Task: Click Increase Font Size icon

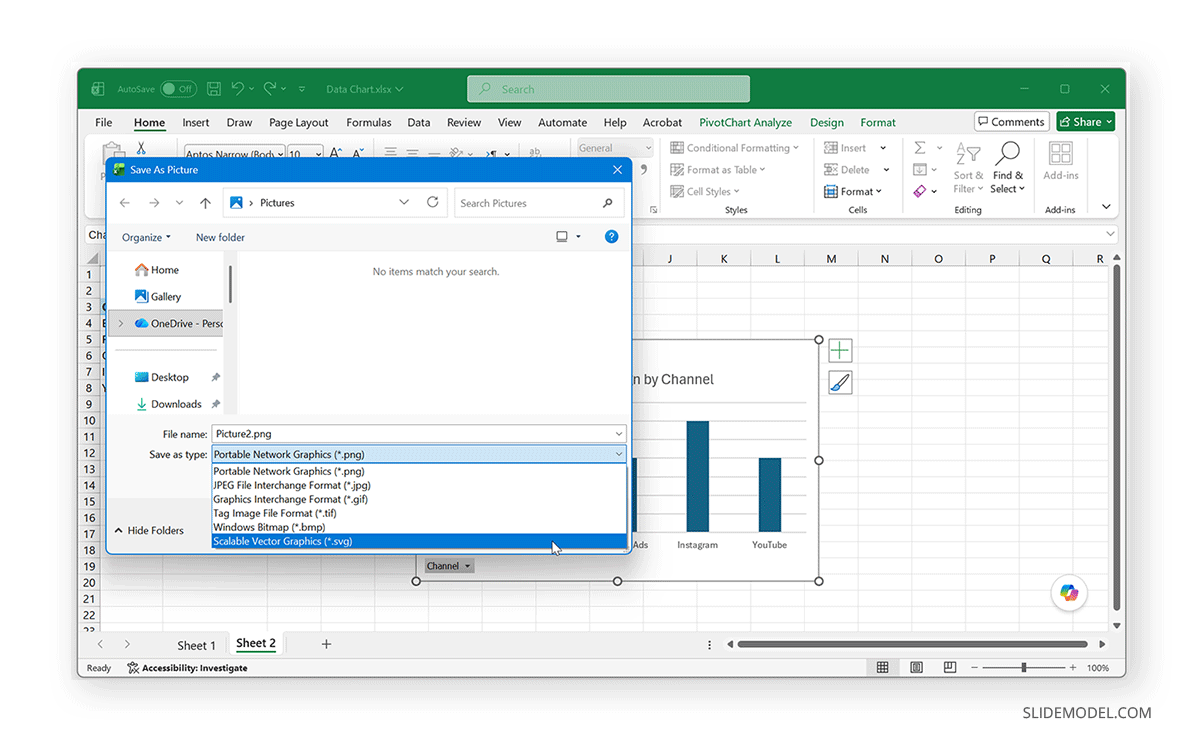Action: point(336,154)
